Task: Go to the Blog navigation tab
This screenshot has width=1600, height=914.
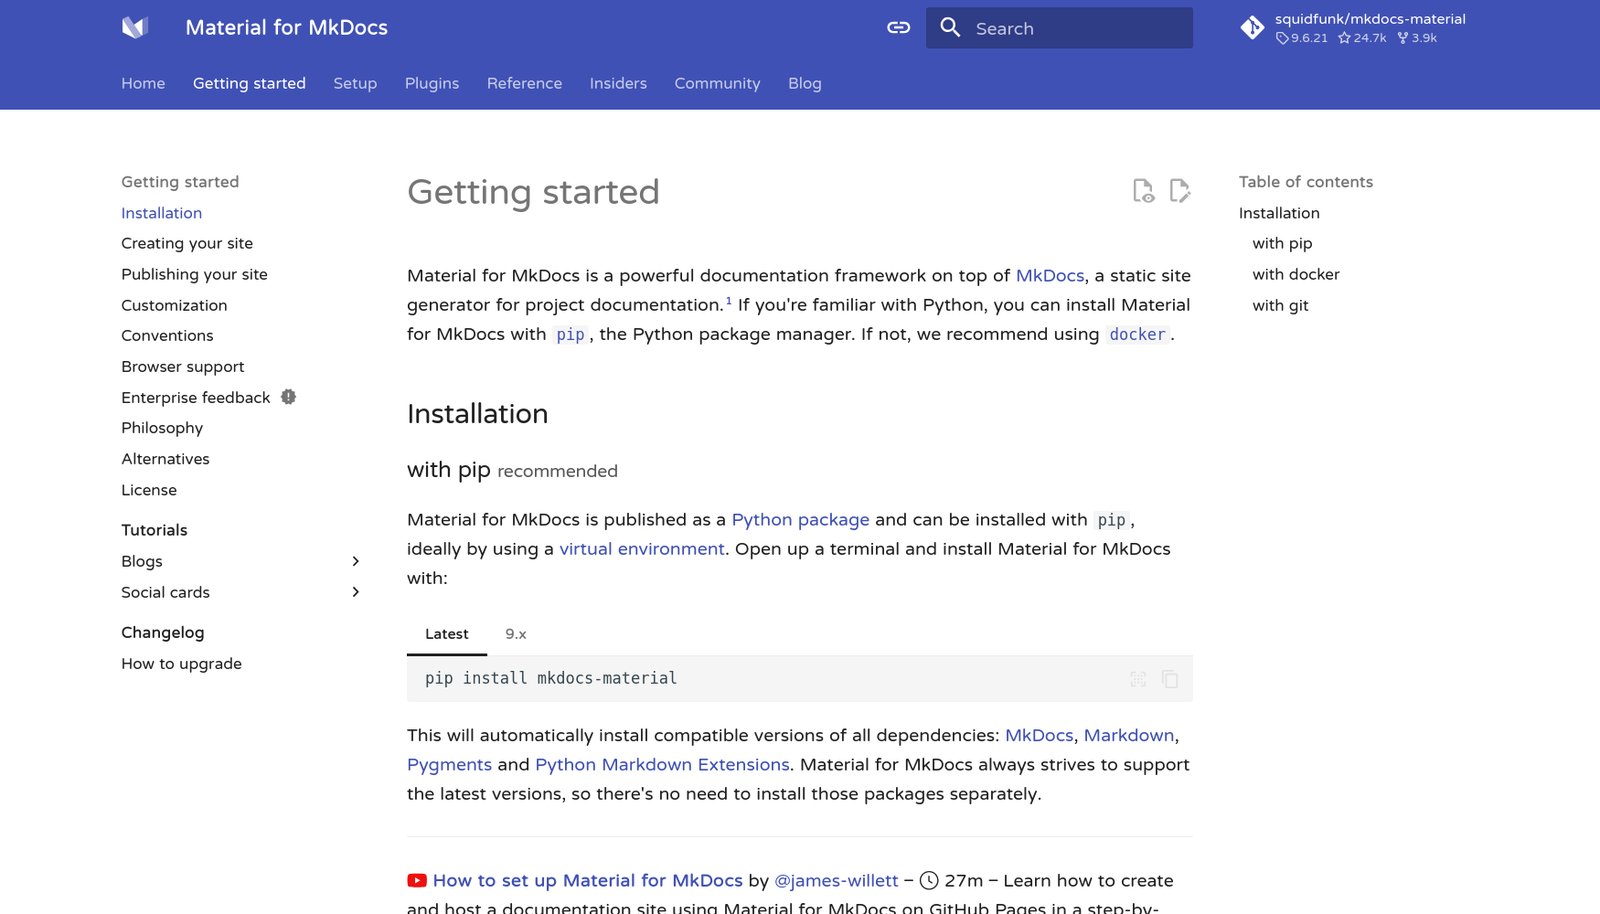Action: 805,83
